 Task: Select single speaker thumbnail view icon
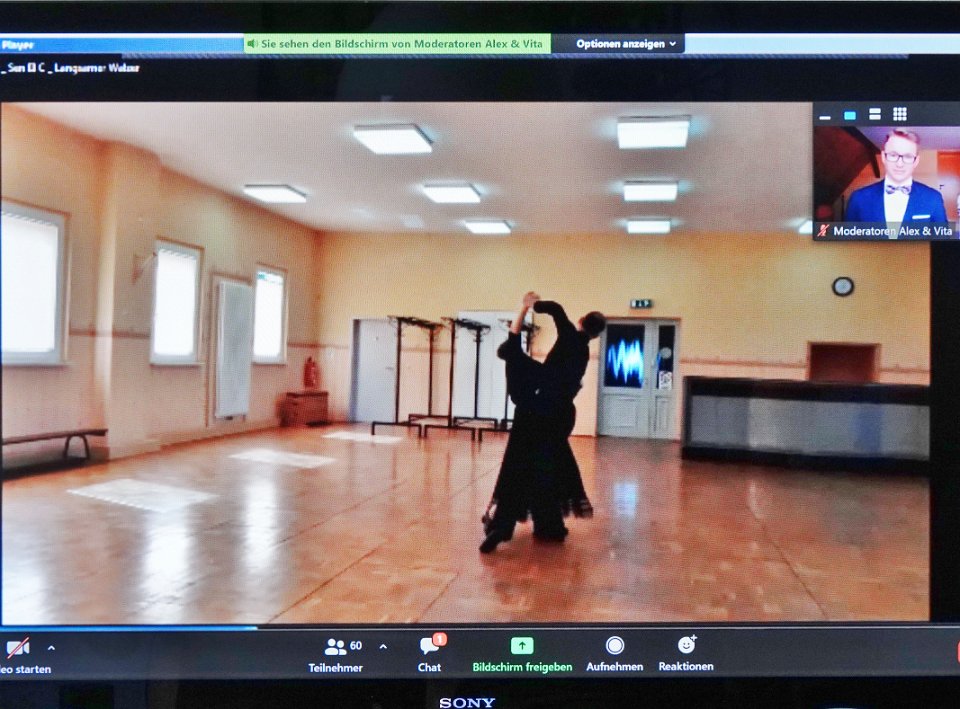pyautogui.click(x=850, y=115)
